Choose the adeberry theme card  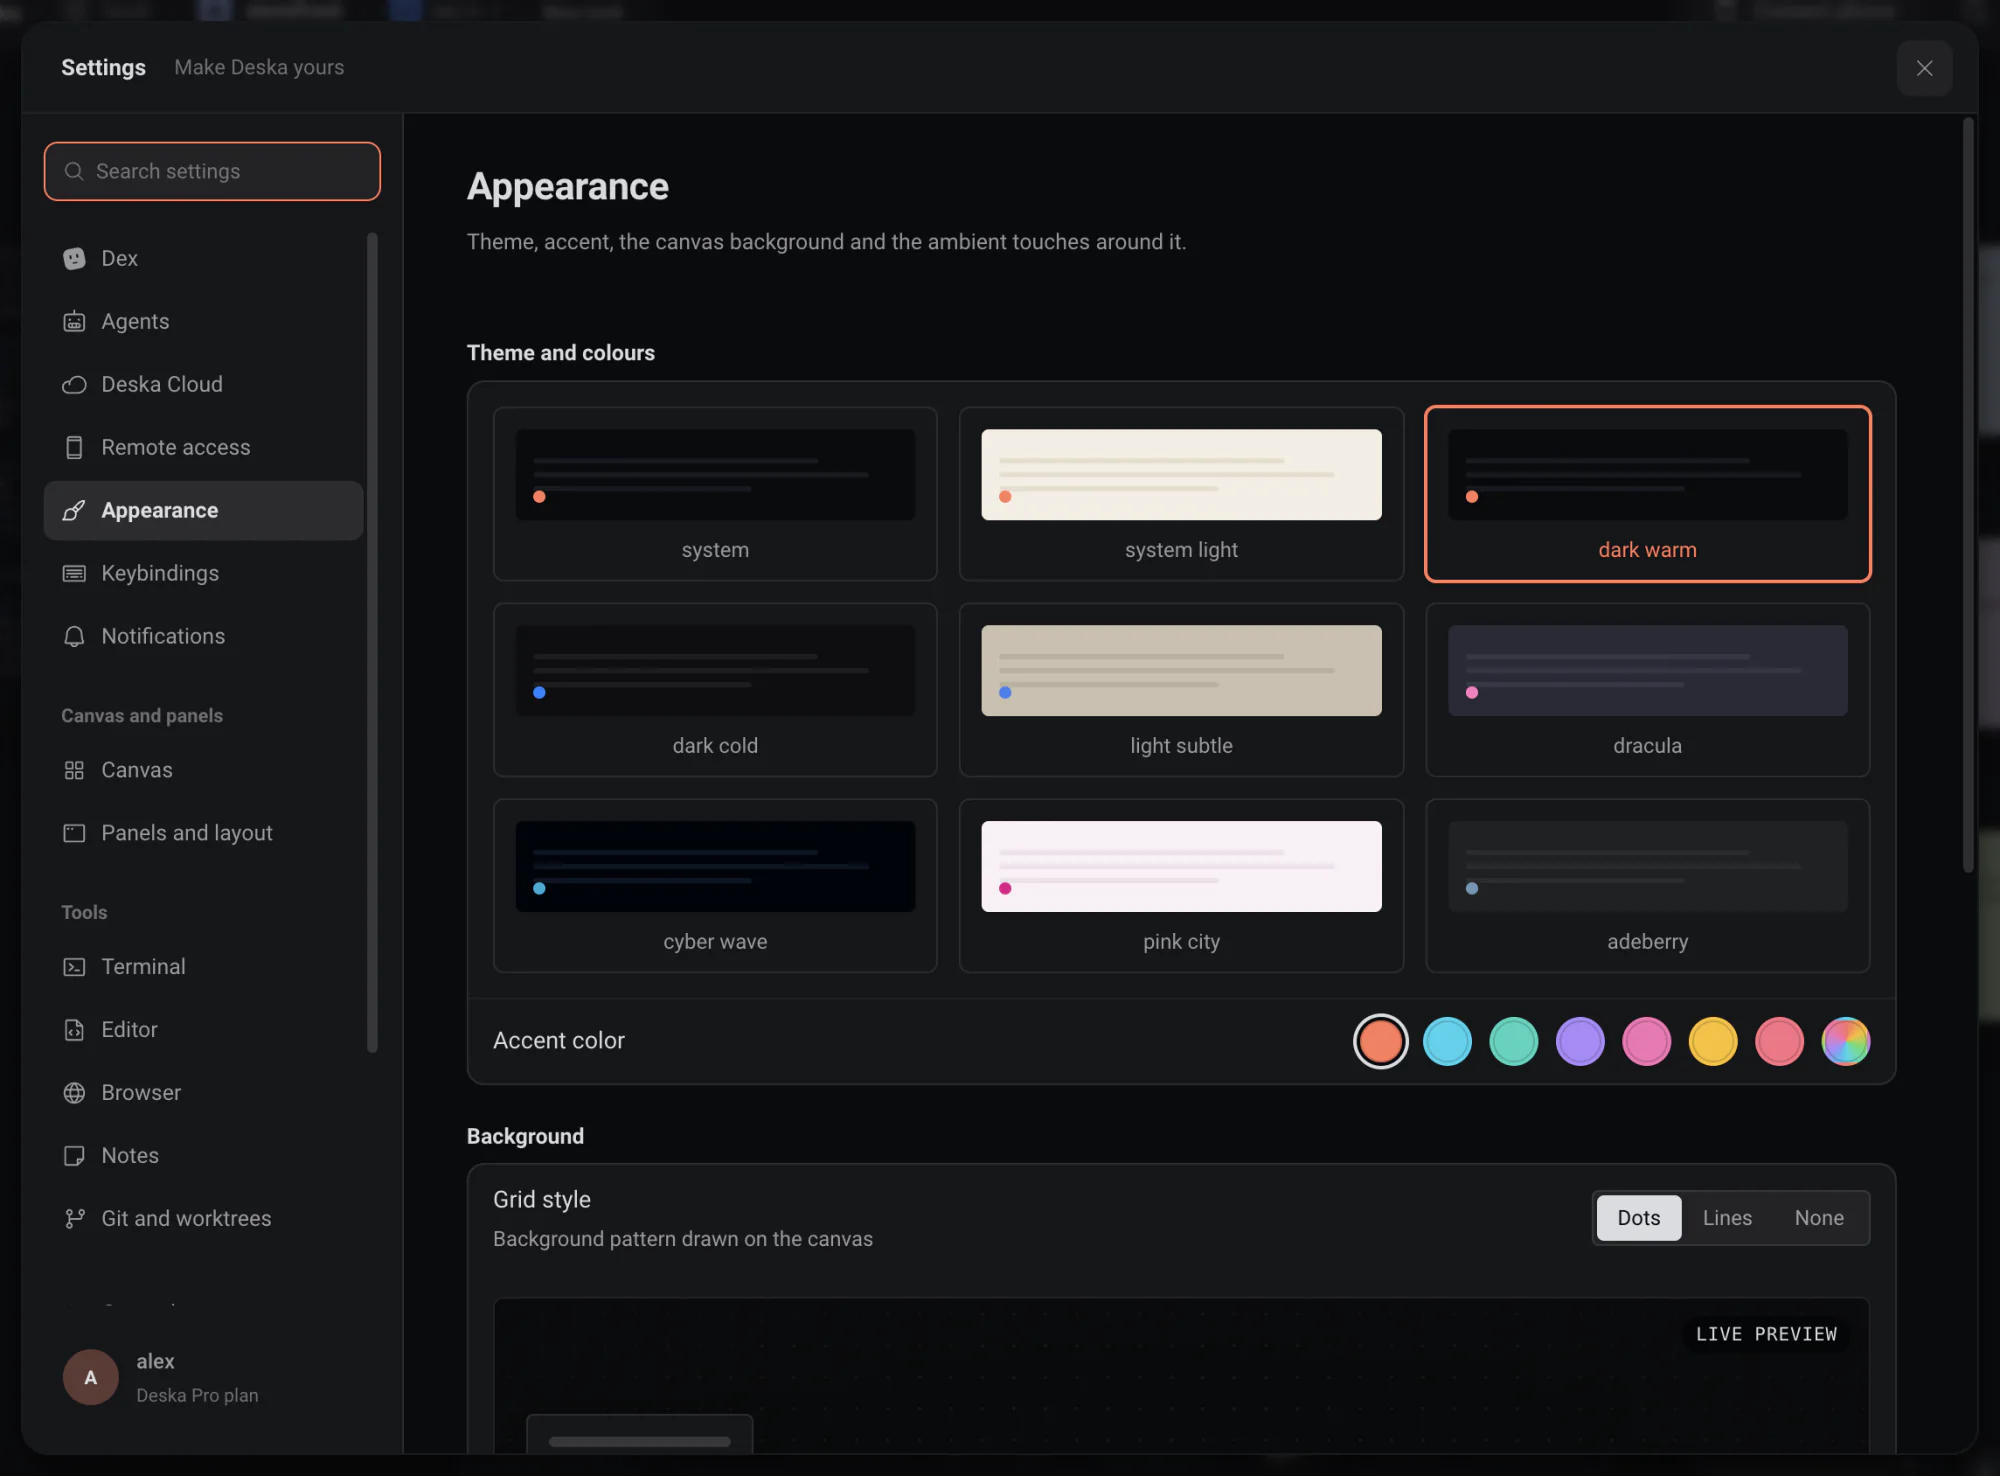1647,886
